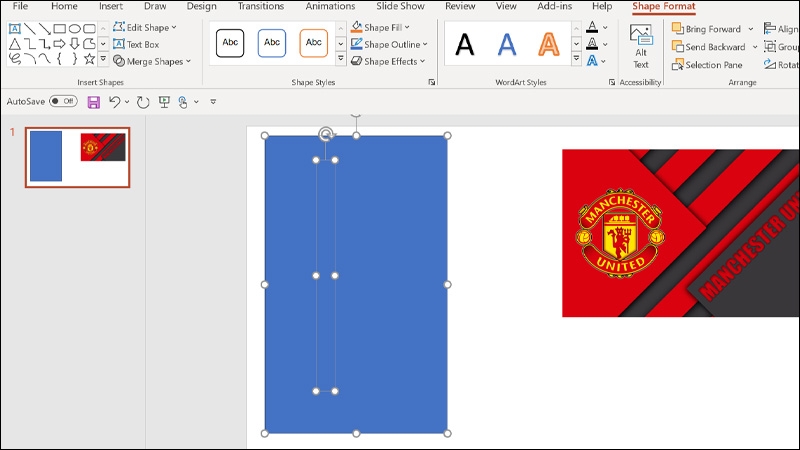Image resolution: width=800 pixels, height=450 pixels.
Task: Open the Shape Fill dropdown
Action: click(380, 28)
